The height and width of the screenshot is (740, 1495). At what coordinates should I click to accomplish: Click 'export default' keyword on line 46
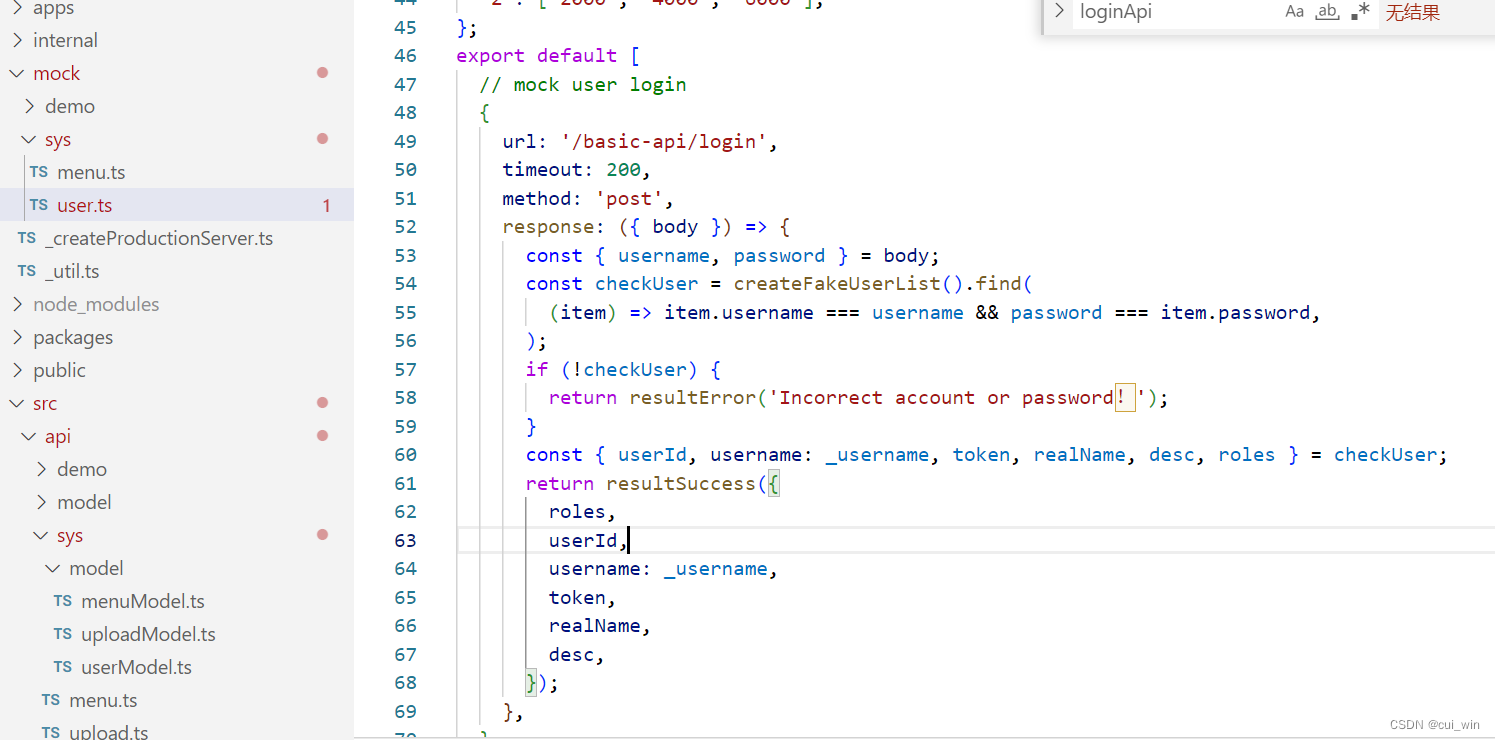point(536,56)
